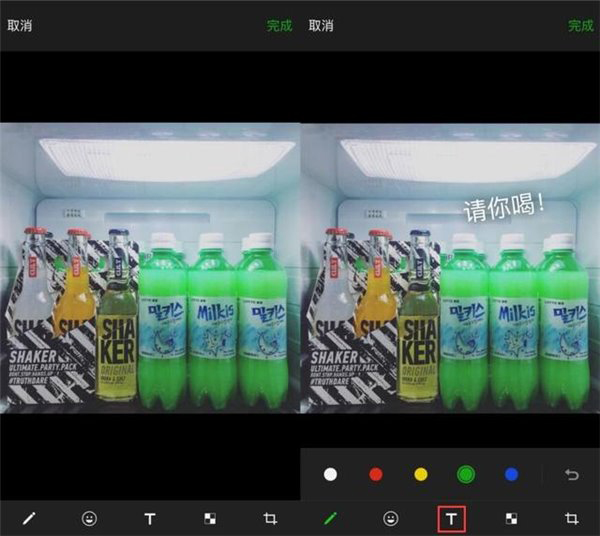Image resolution: width=600 pixels, height=536 pixels.
Task: Open emoji sticker picker in left screen
Action: 89,519
